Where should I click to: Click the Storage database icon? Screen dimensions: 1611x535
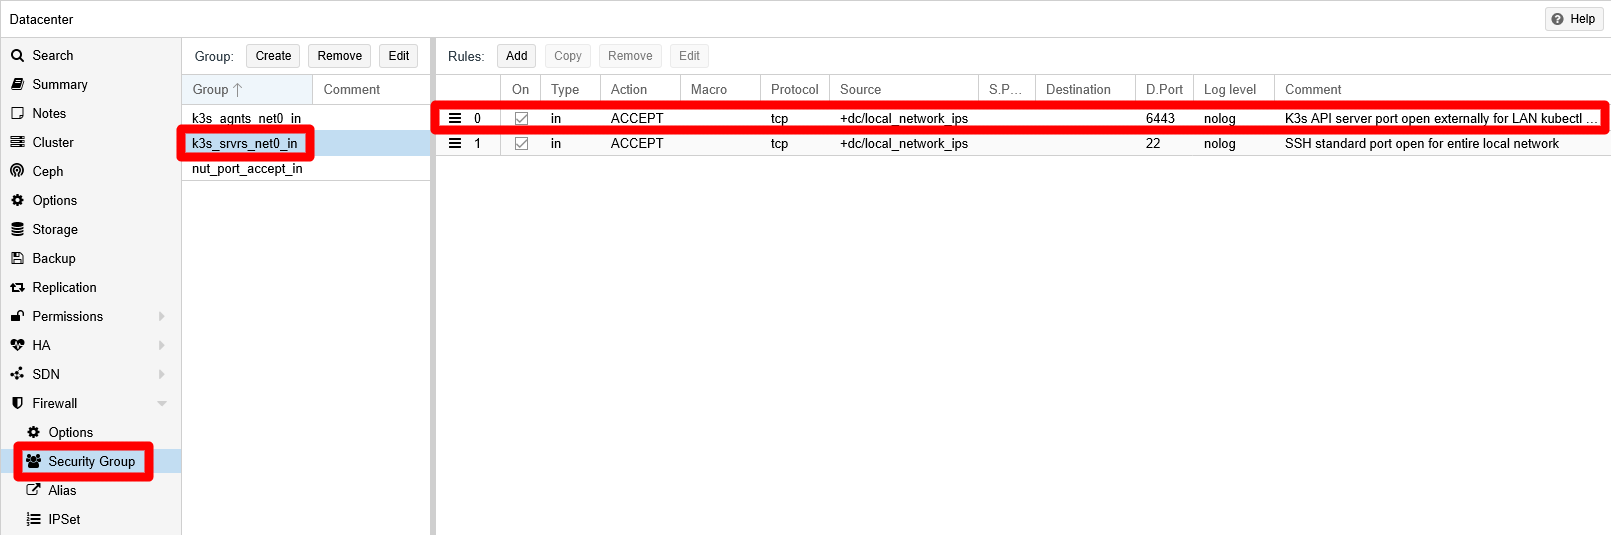pyautogui.click(x=17, y=229)
